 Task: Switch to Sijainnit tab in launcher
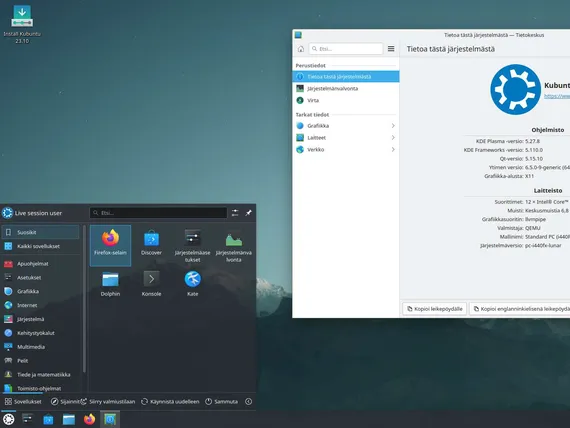click(x=66, y=401)
